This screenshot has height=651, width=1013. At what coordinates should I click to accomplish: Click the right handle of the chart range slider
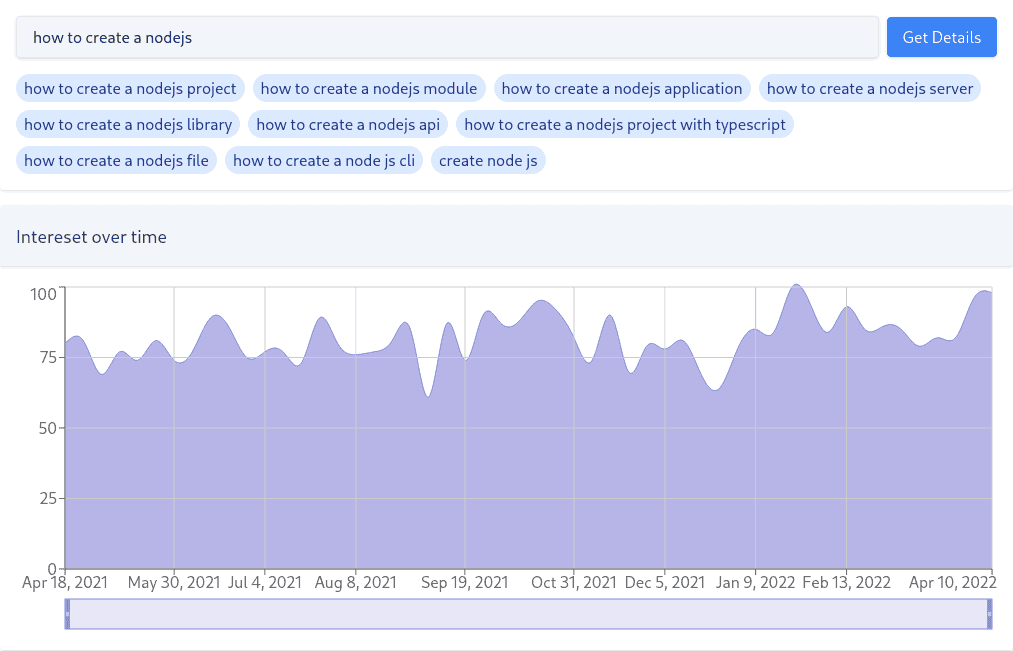point(990,614)
